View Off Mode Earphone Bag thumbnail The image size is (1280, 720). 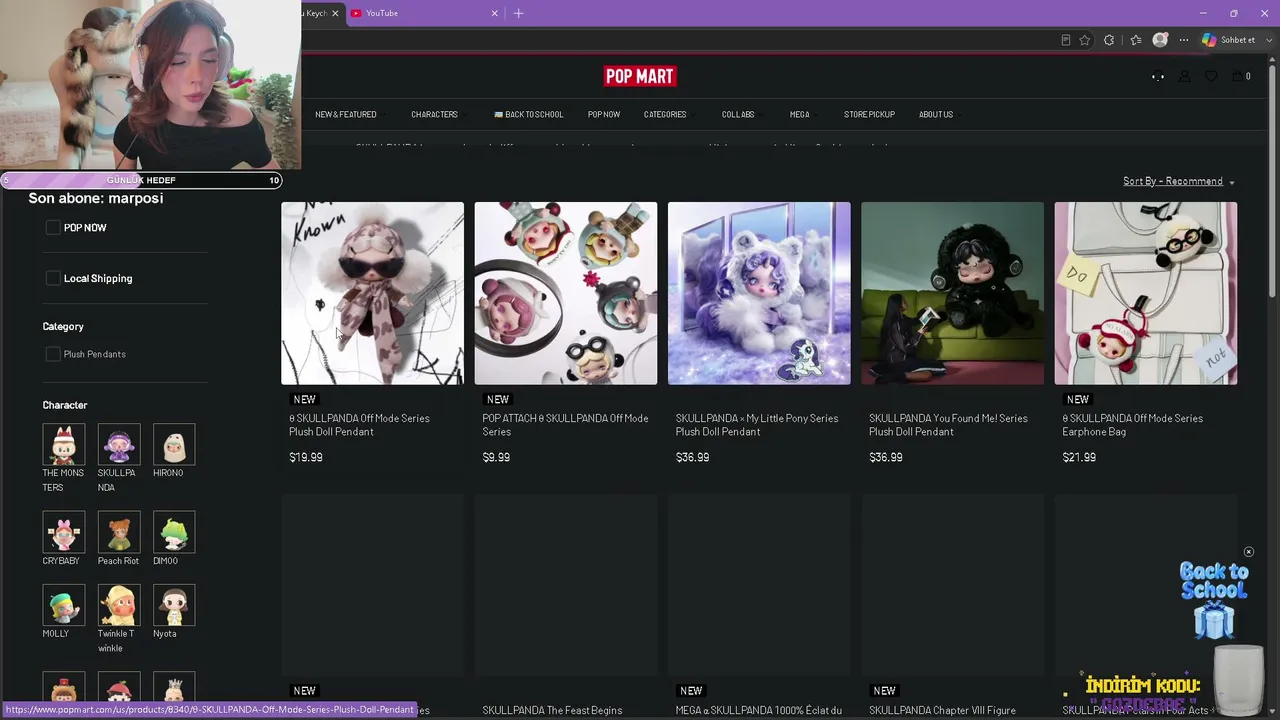tap(1146, 293)
